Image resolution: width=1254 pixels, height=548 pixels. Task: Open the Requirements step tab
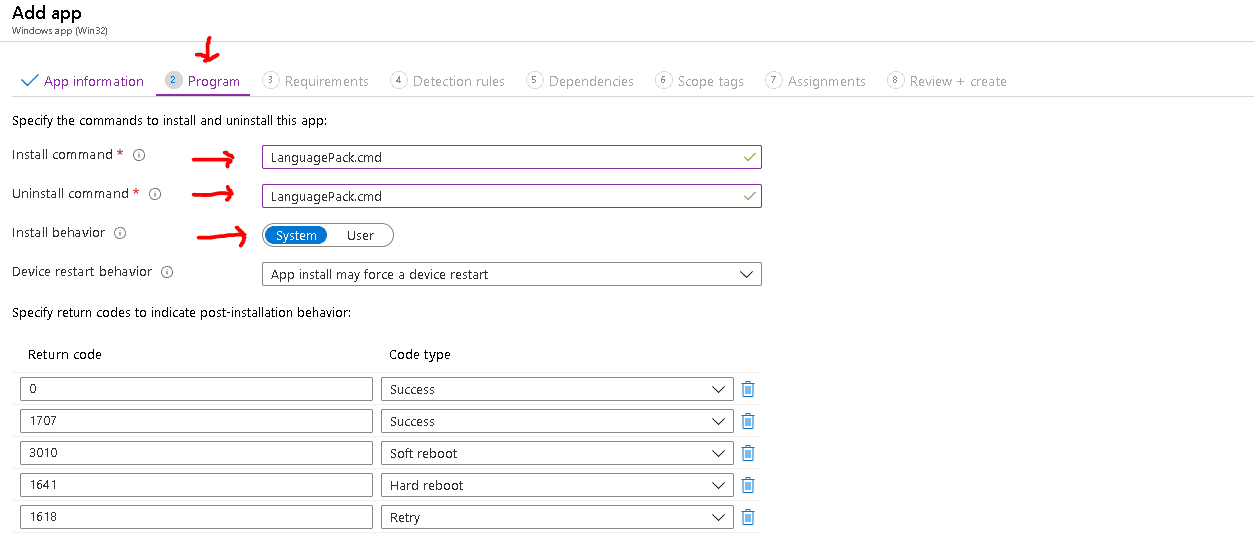(326, 81)
